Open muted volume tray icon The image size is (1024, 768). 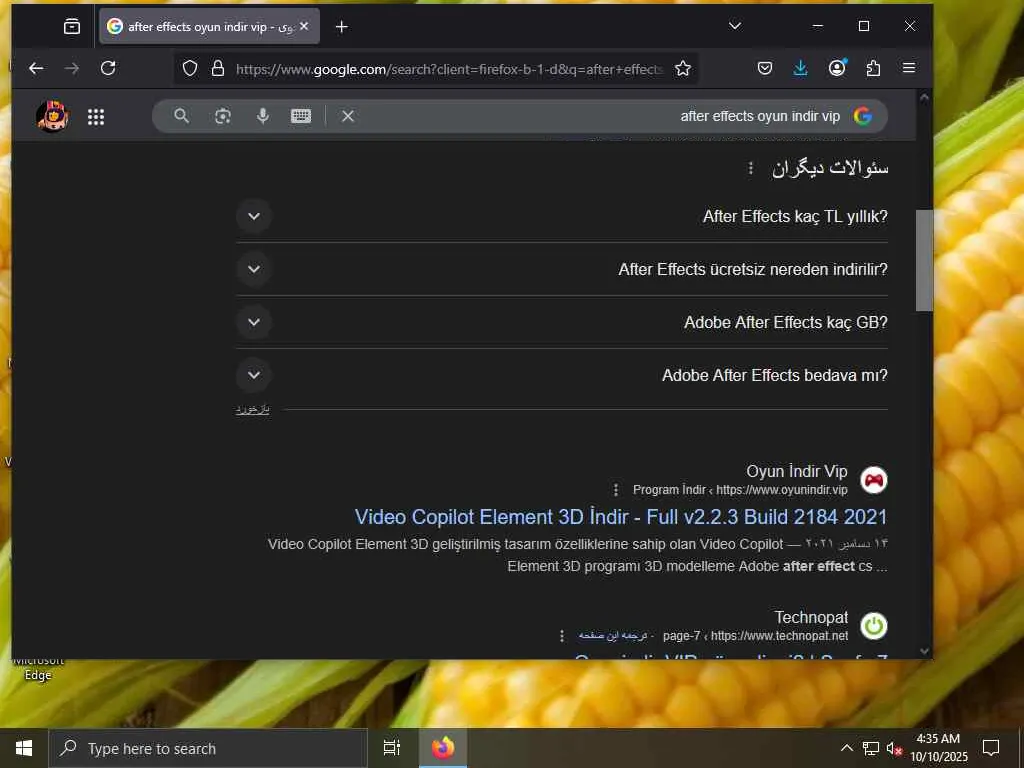tap(894, 748)
